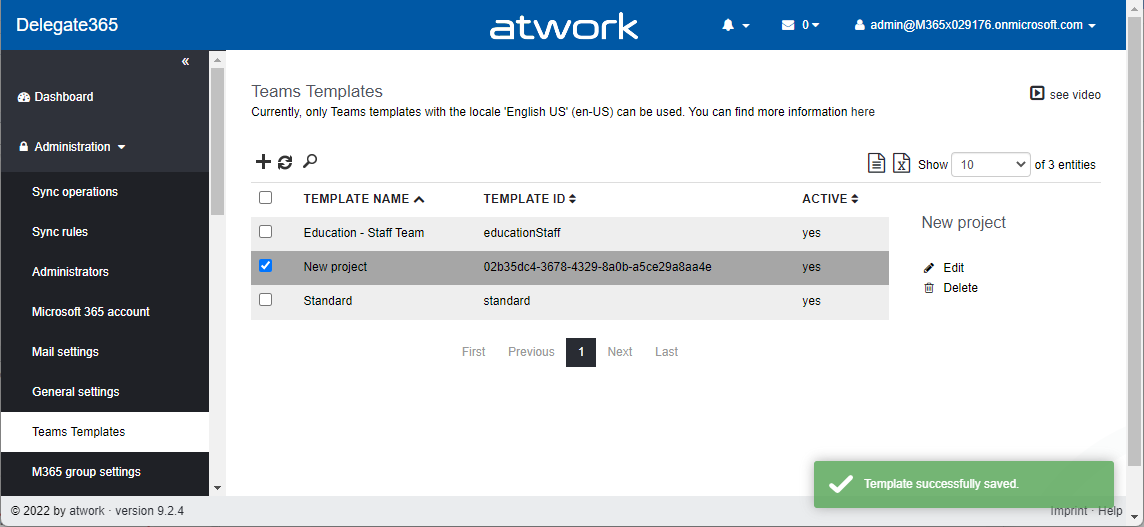Click sidebar scrollbar down arrow

click(217, 488)
